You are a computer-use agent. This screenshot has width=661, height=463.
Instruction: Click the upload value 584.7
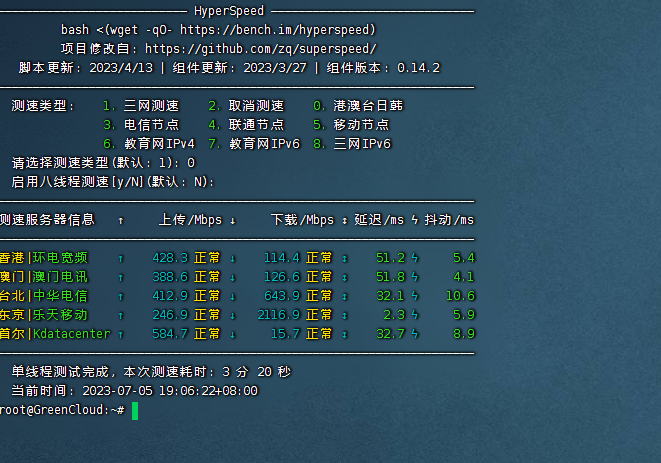(170, 334)
